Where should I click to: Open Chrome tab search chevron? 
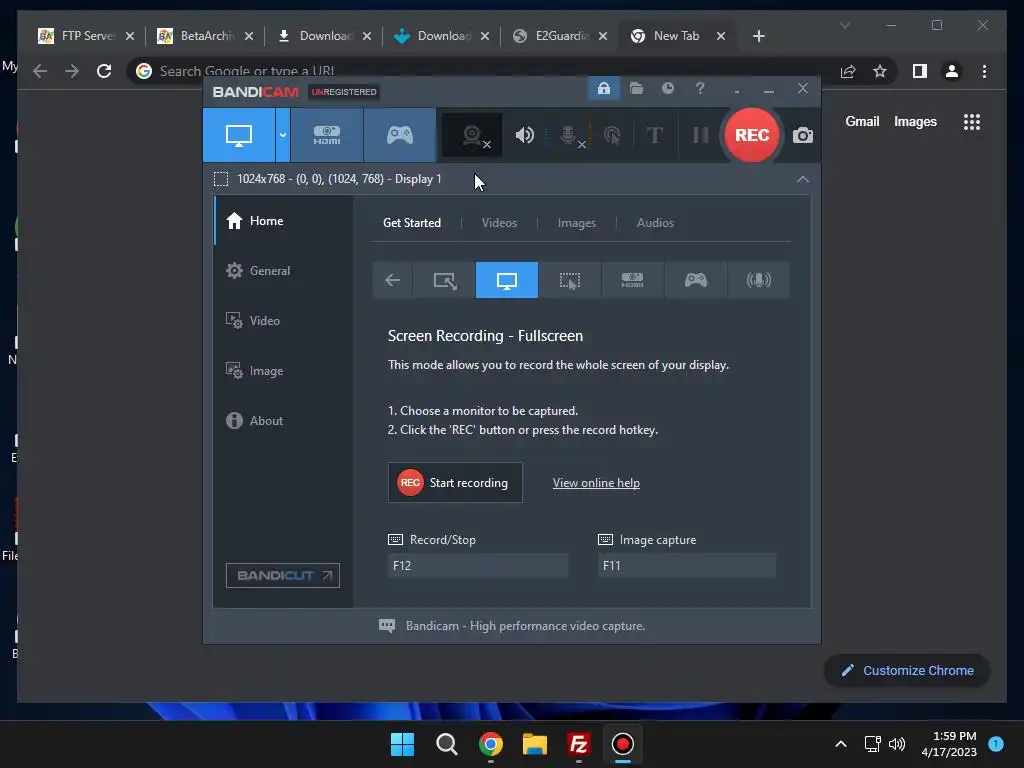click(844, 25)
